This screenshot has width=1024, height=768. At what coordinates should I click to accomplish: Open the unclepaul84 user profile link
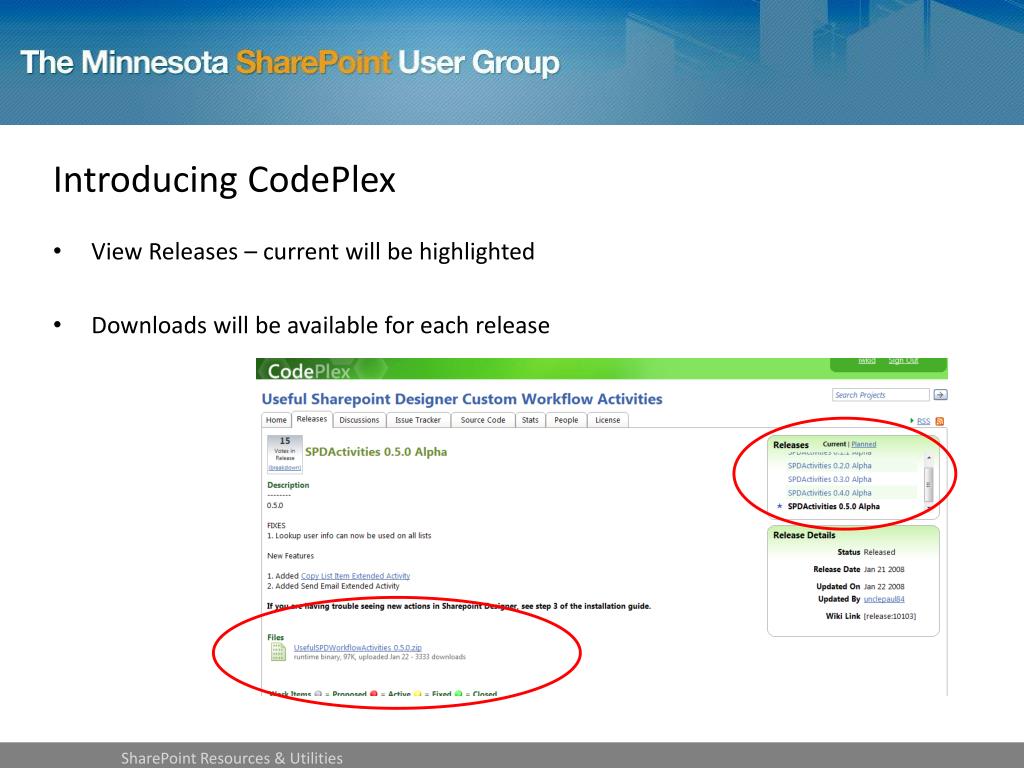[884, 599]
